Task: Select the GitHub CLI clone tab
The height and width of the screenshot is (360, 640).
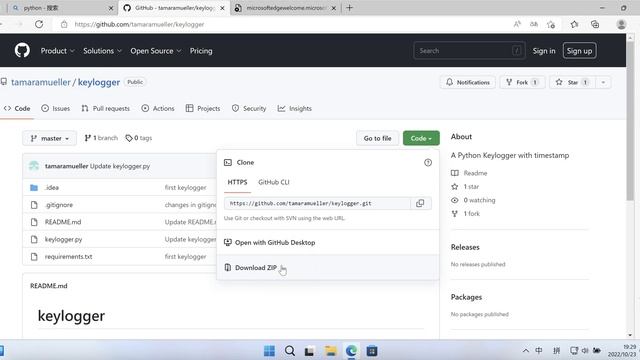Action: (x=273, y=182)
